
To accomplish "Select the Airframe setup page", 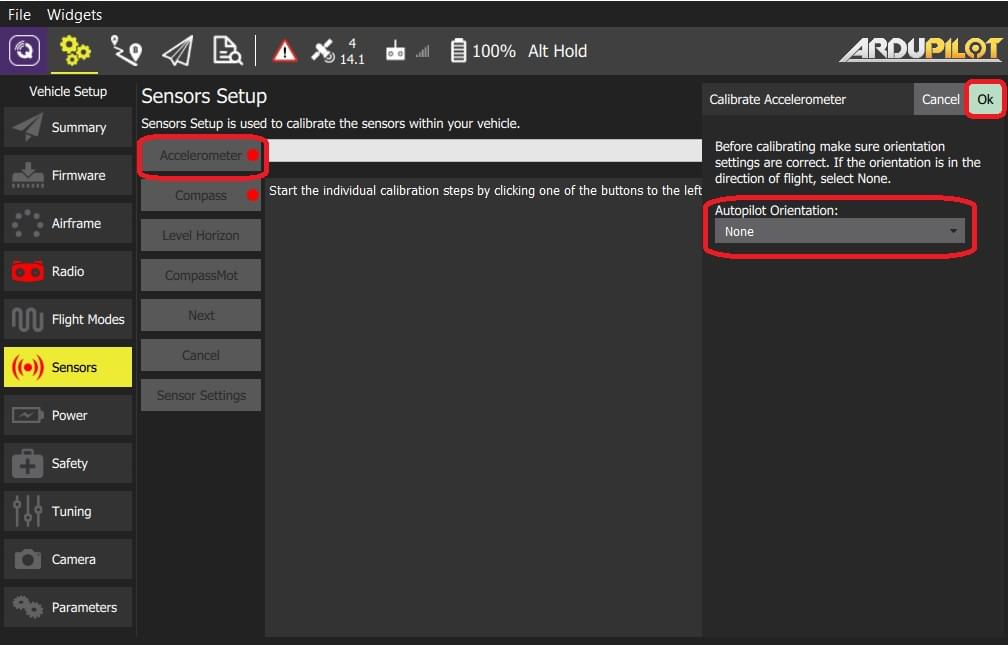I will point(68,223).
